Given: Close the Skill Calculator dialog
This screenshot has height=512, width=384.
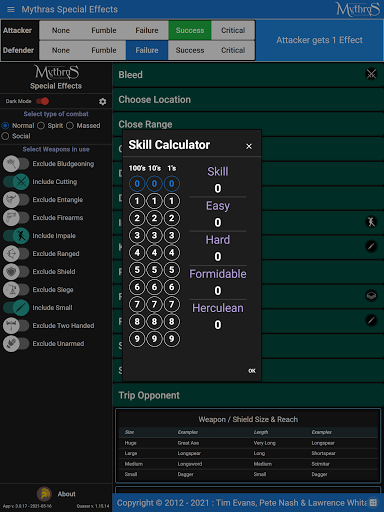Looking at the screenshot, I should click(x=249, y=146).
